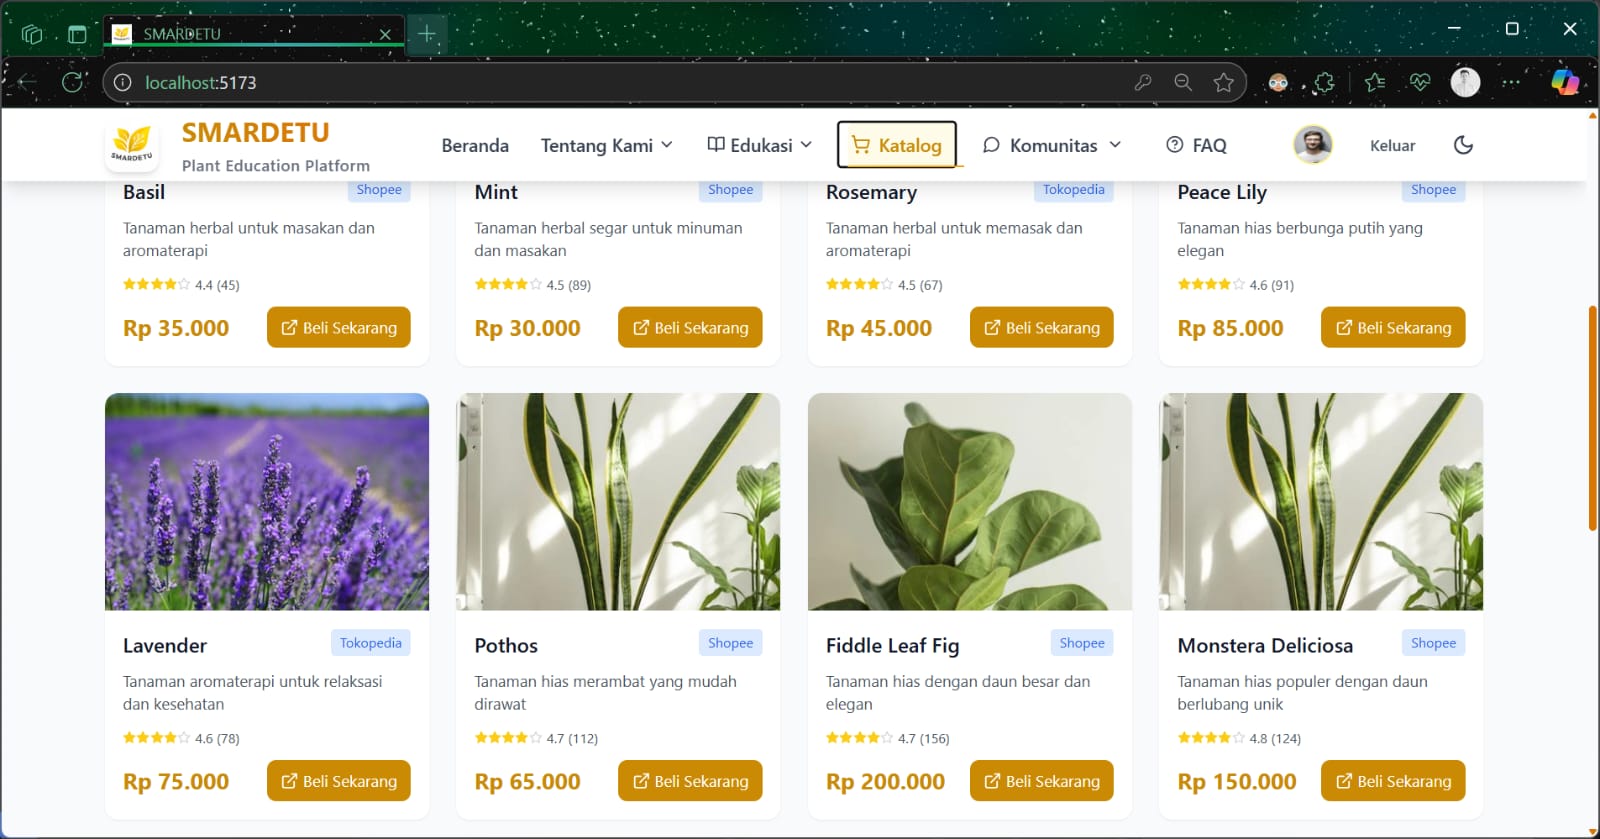Click Keluar to log out
The height and width of the screenshot is (839, 1600).
point(1392,145)
